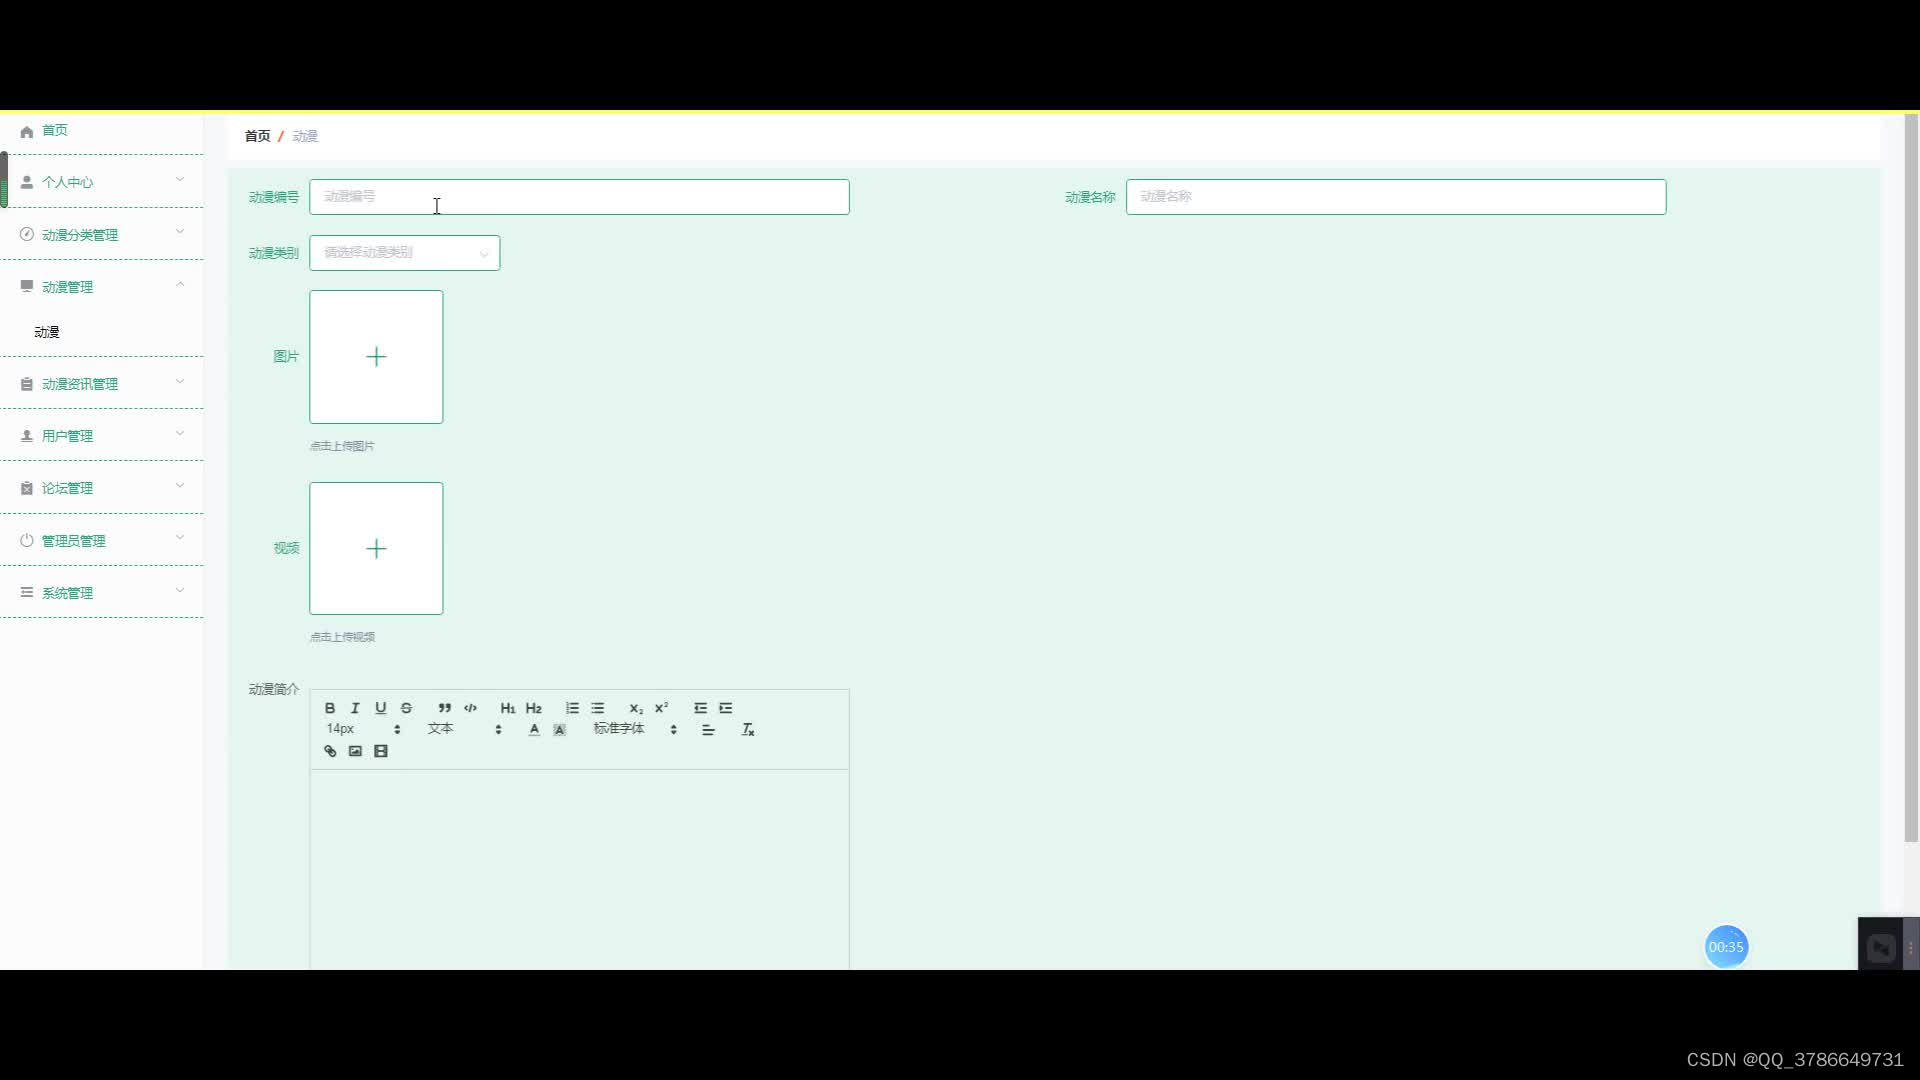Image resolution: width=1920 pixels, height=1080 pixels.
Task: Open the 标准字体 font family dropdown
Action: click(636, 729)
